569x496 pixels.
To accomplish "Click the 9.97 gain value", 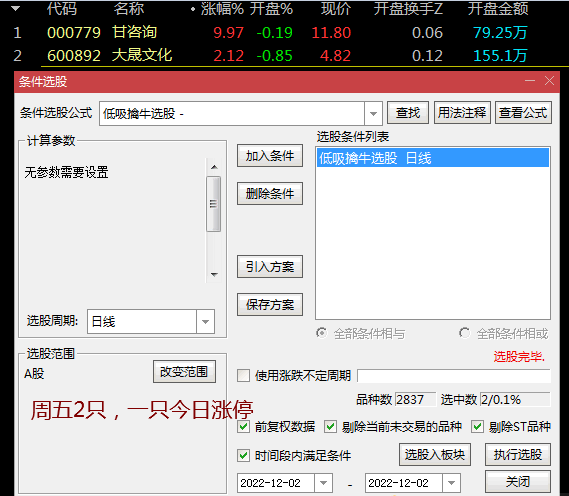I will pos(228,33).
